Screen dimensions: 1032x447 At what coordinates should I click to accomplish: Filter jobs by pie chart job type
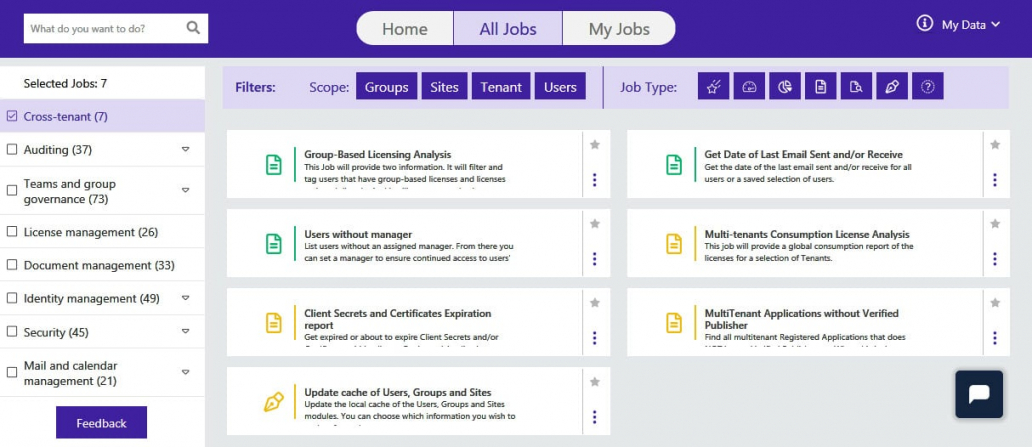(785, 87)
